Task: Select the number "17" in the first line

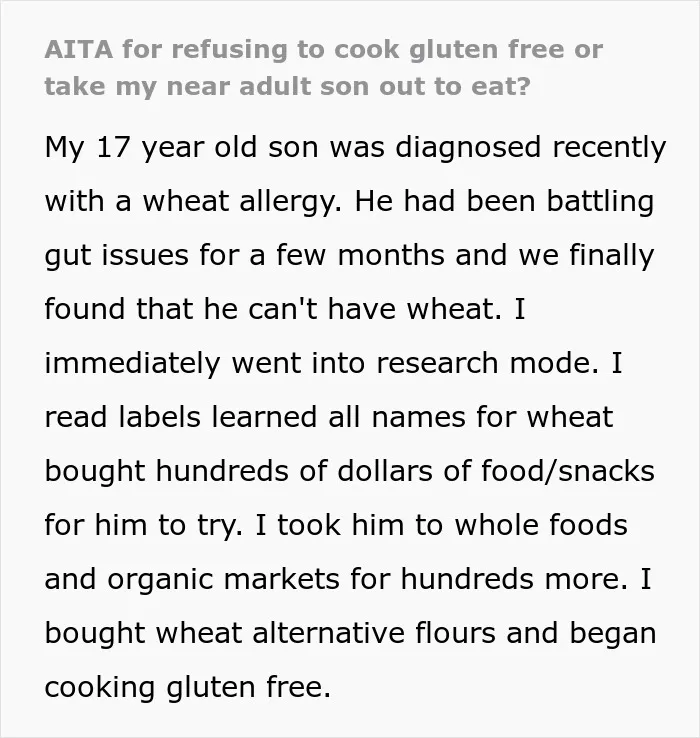Action: 113,147
